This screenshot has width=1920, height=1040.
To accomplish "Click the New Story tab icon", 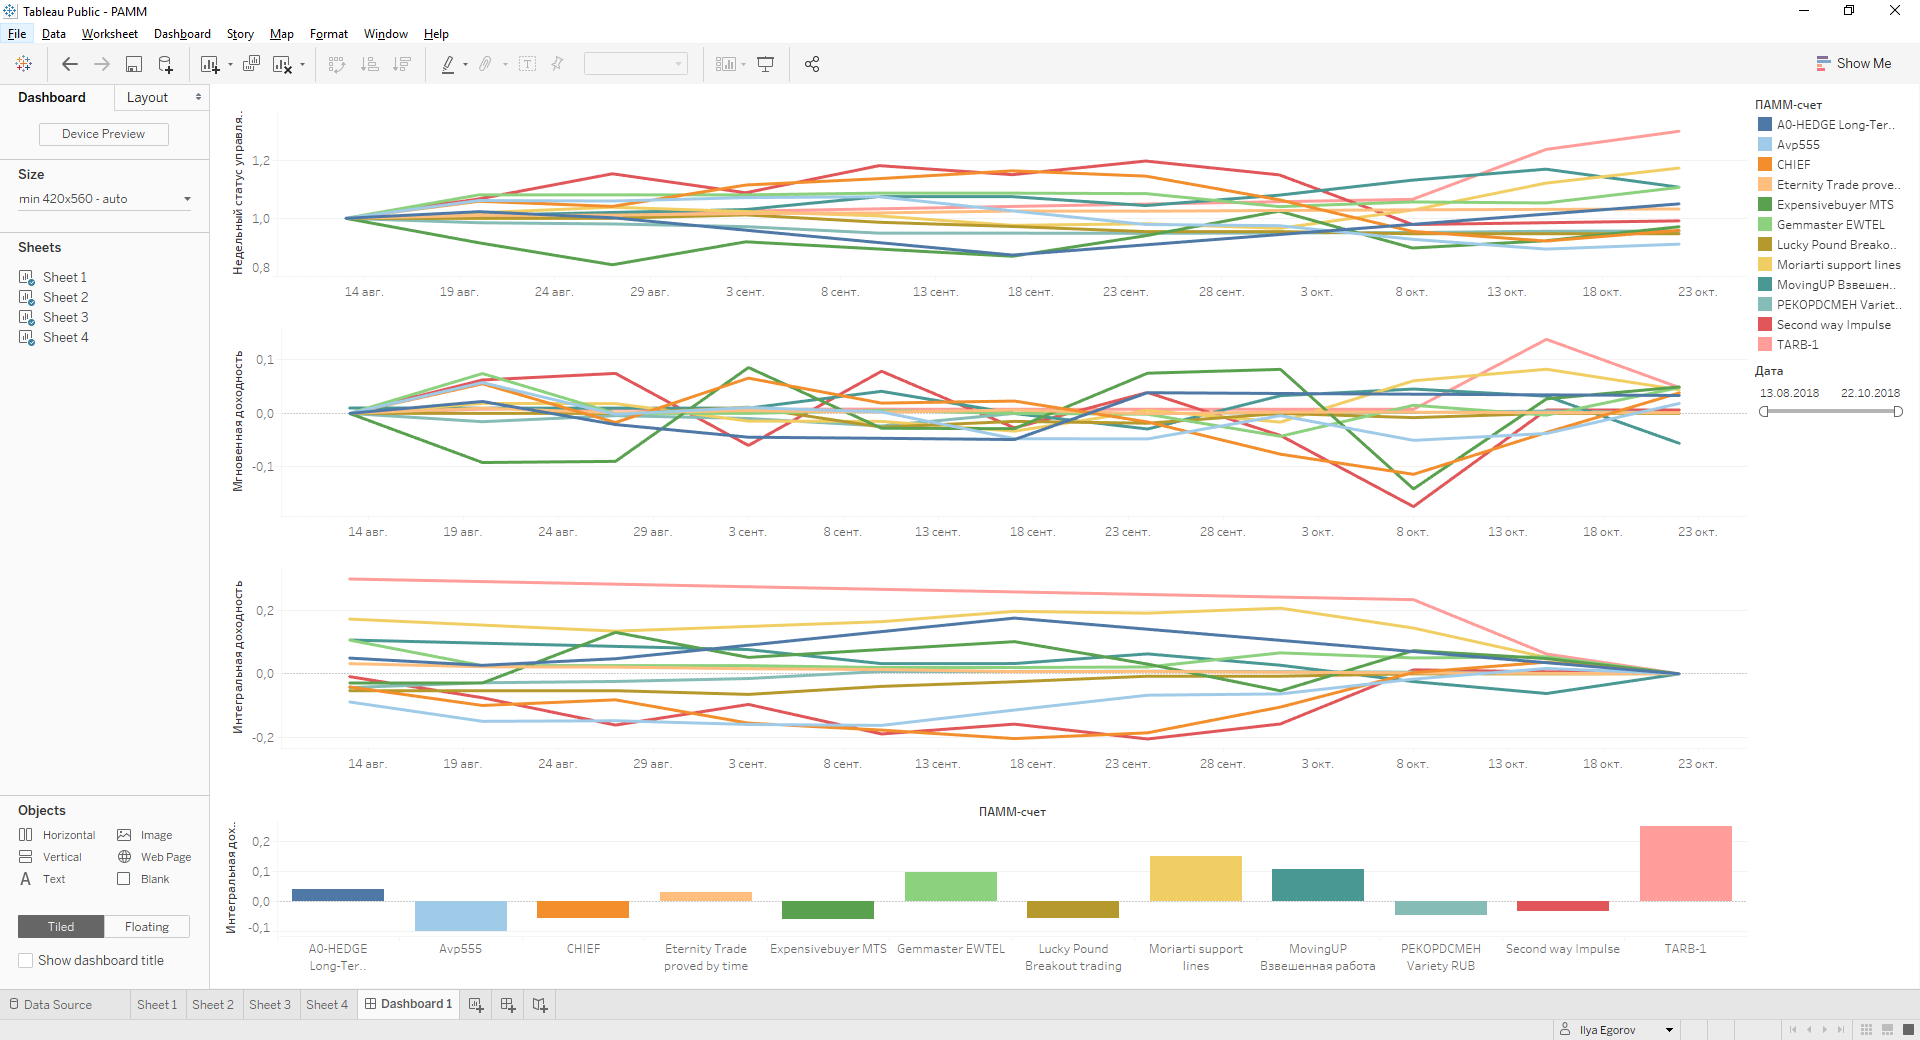I will (540, 1005).
